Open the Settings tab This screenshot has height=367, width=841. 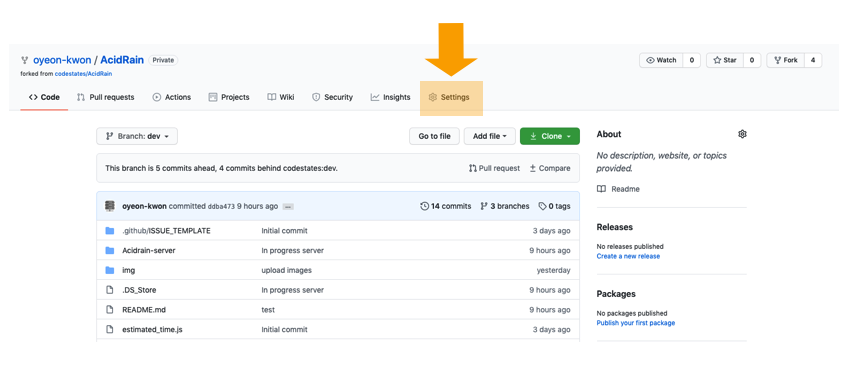pos(449,97)
